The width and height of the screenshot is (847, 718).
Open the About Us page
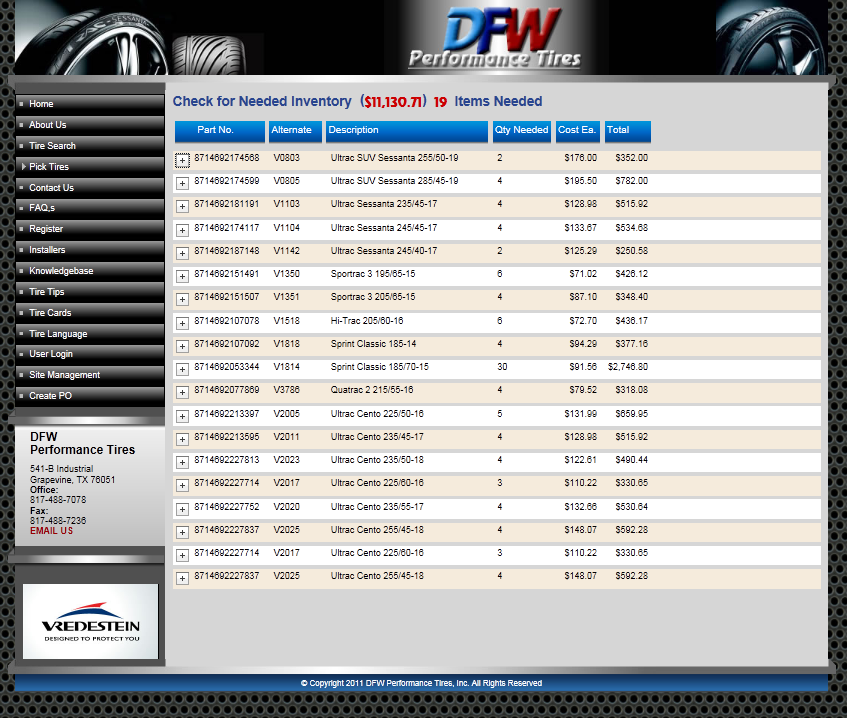90,125
